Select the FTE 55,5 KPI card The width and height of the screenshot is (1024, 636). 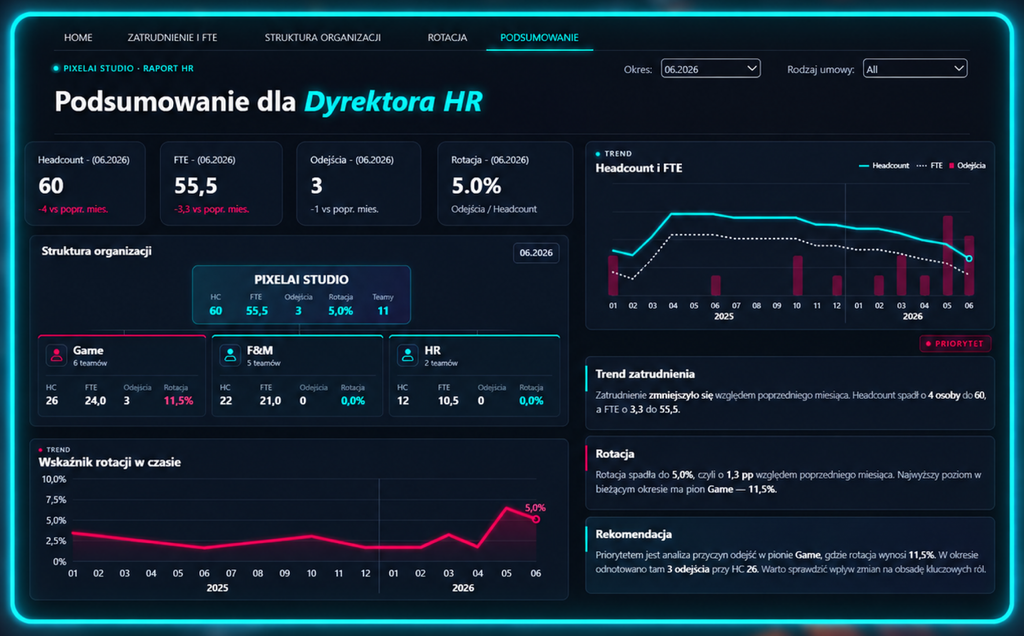tap(221, 183)
